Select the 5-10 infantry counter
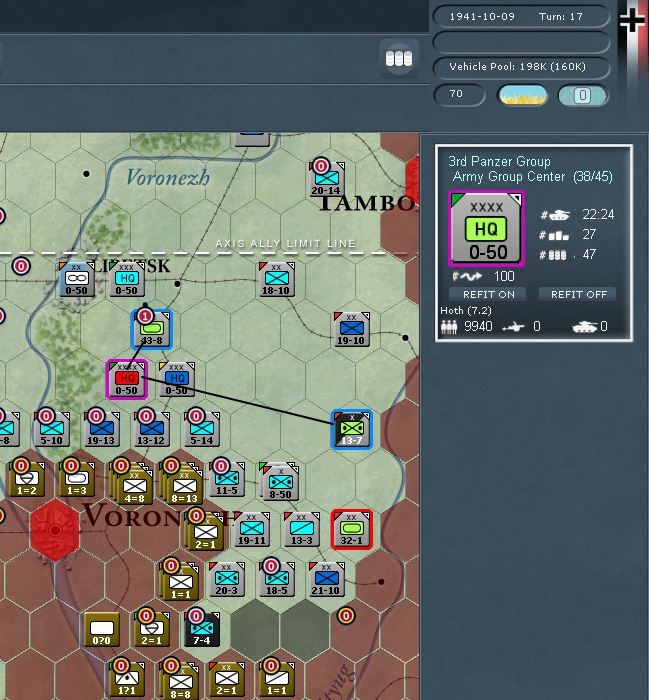 tap(52, 429)
